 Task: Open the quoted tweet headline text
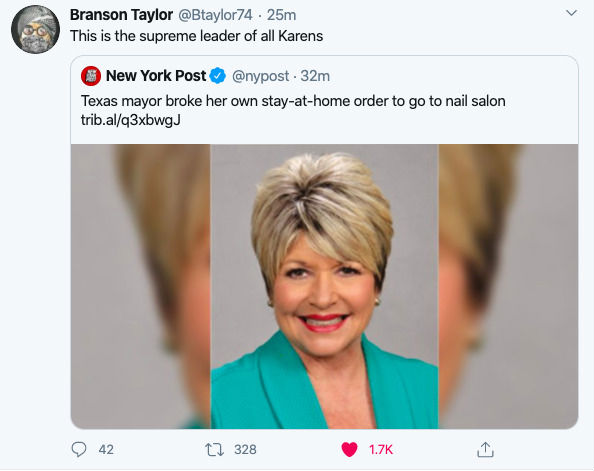[293, 101]
